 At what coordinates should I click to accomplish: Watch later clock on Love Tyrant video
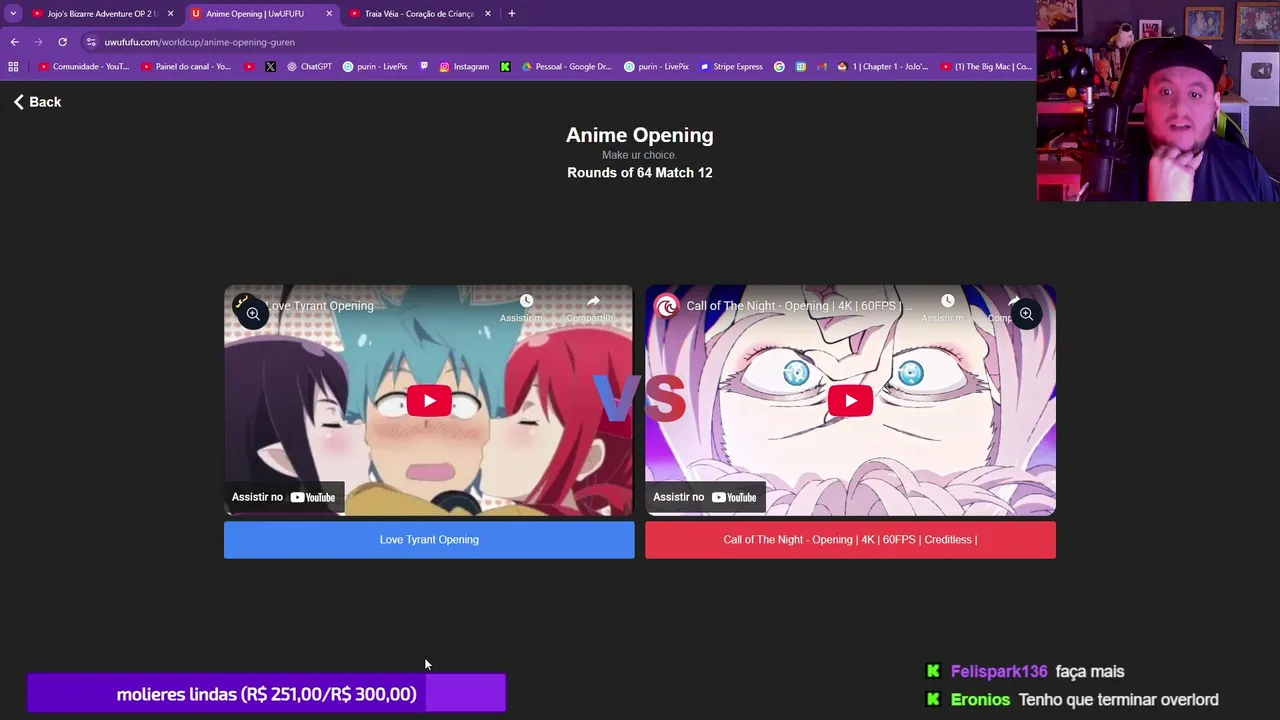point(526,301)
